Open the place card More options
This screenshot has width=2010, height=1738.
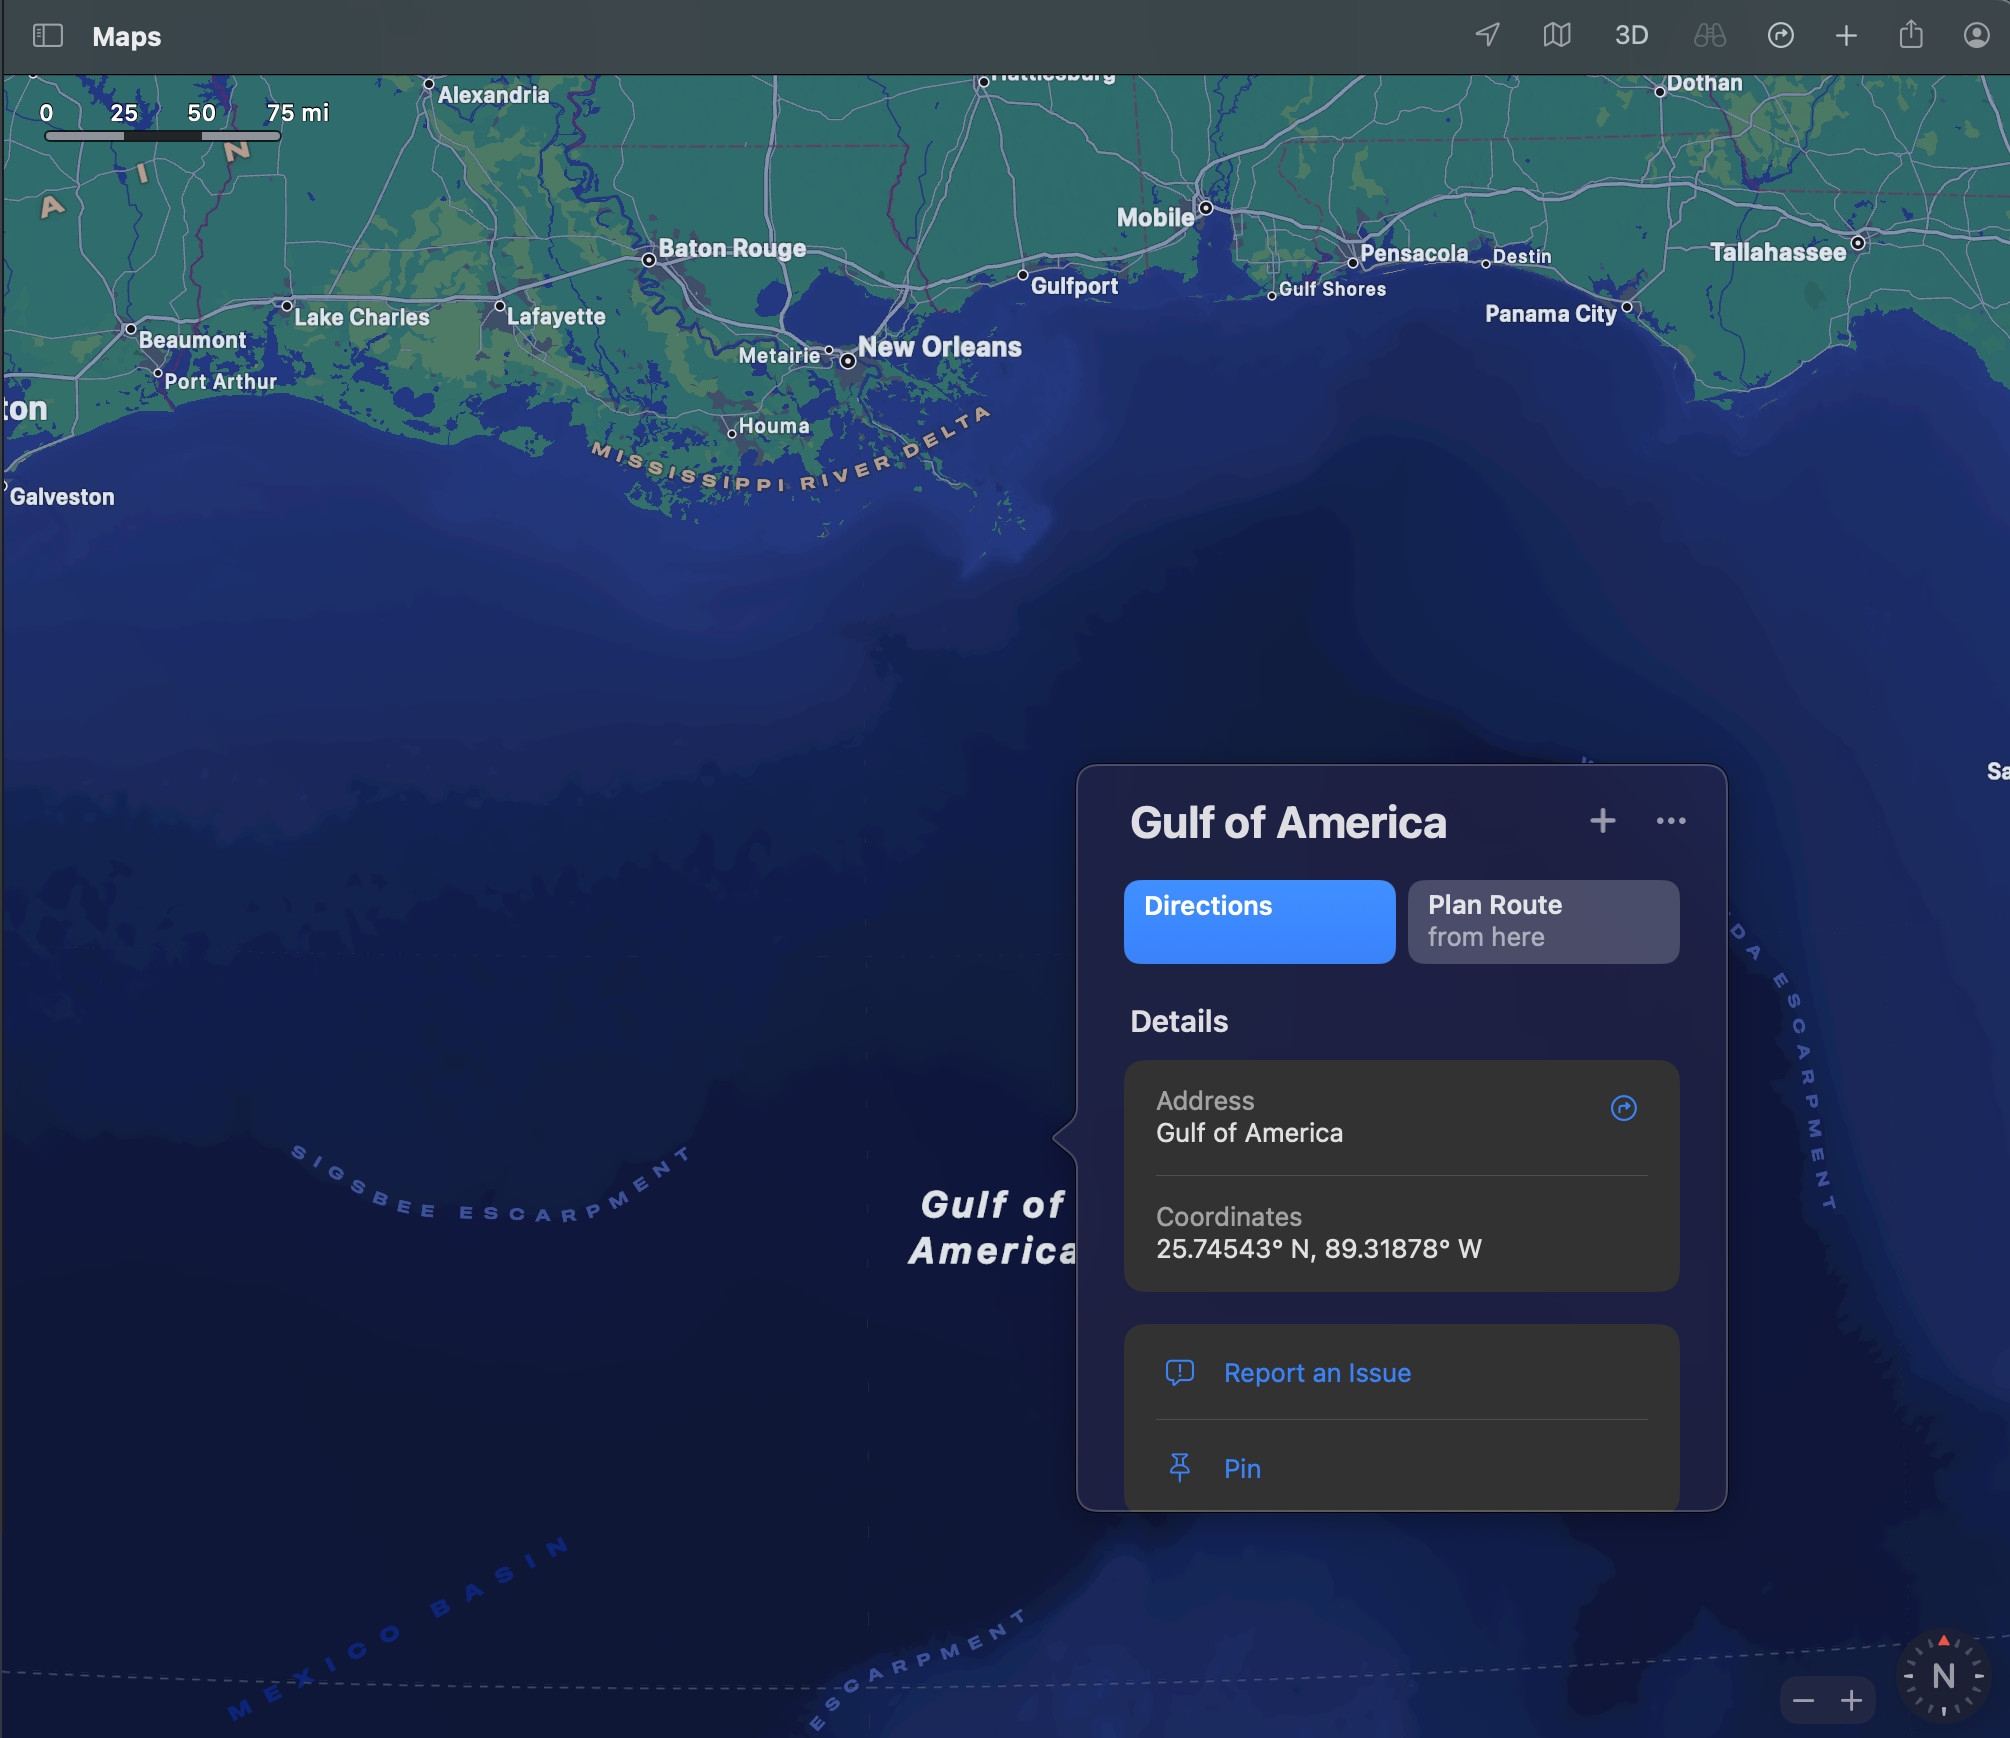tap(1671, 821)
